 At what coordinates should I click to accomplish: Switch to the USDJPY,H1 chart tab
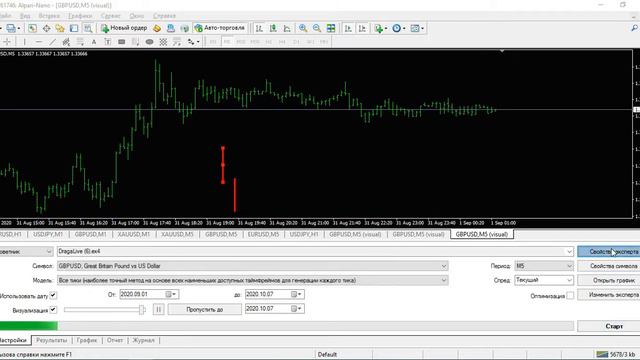click(x=304, y=234)
